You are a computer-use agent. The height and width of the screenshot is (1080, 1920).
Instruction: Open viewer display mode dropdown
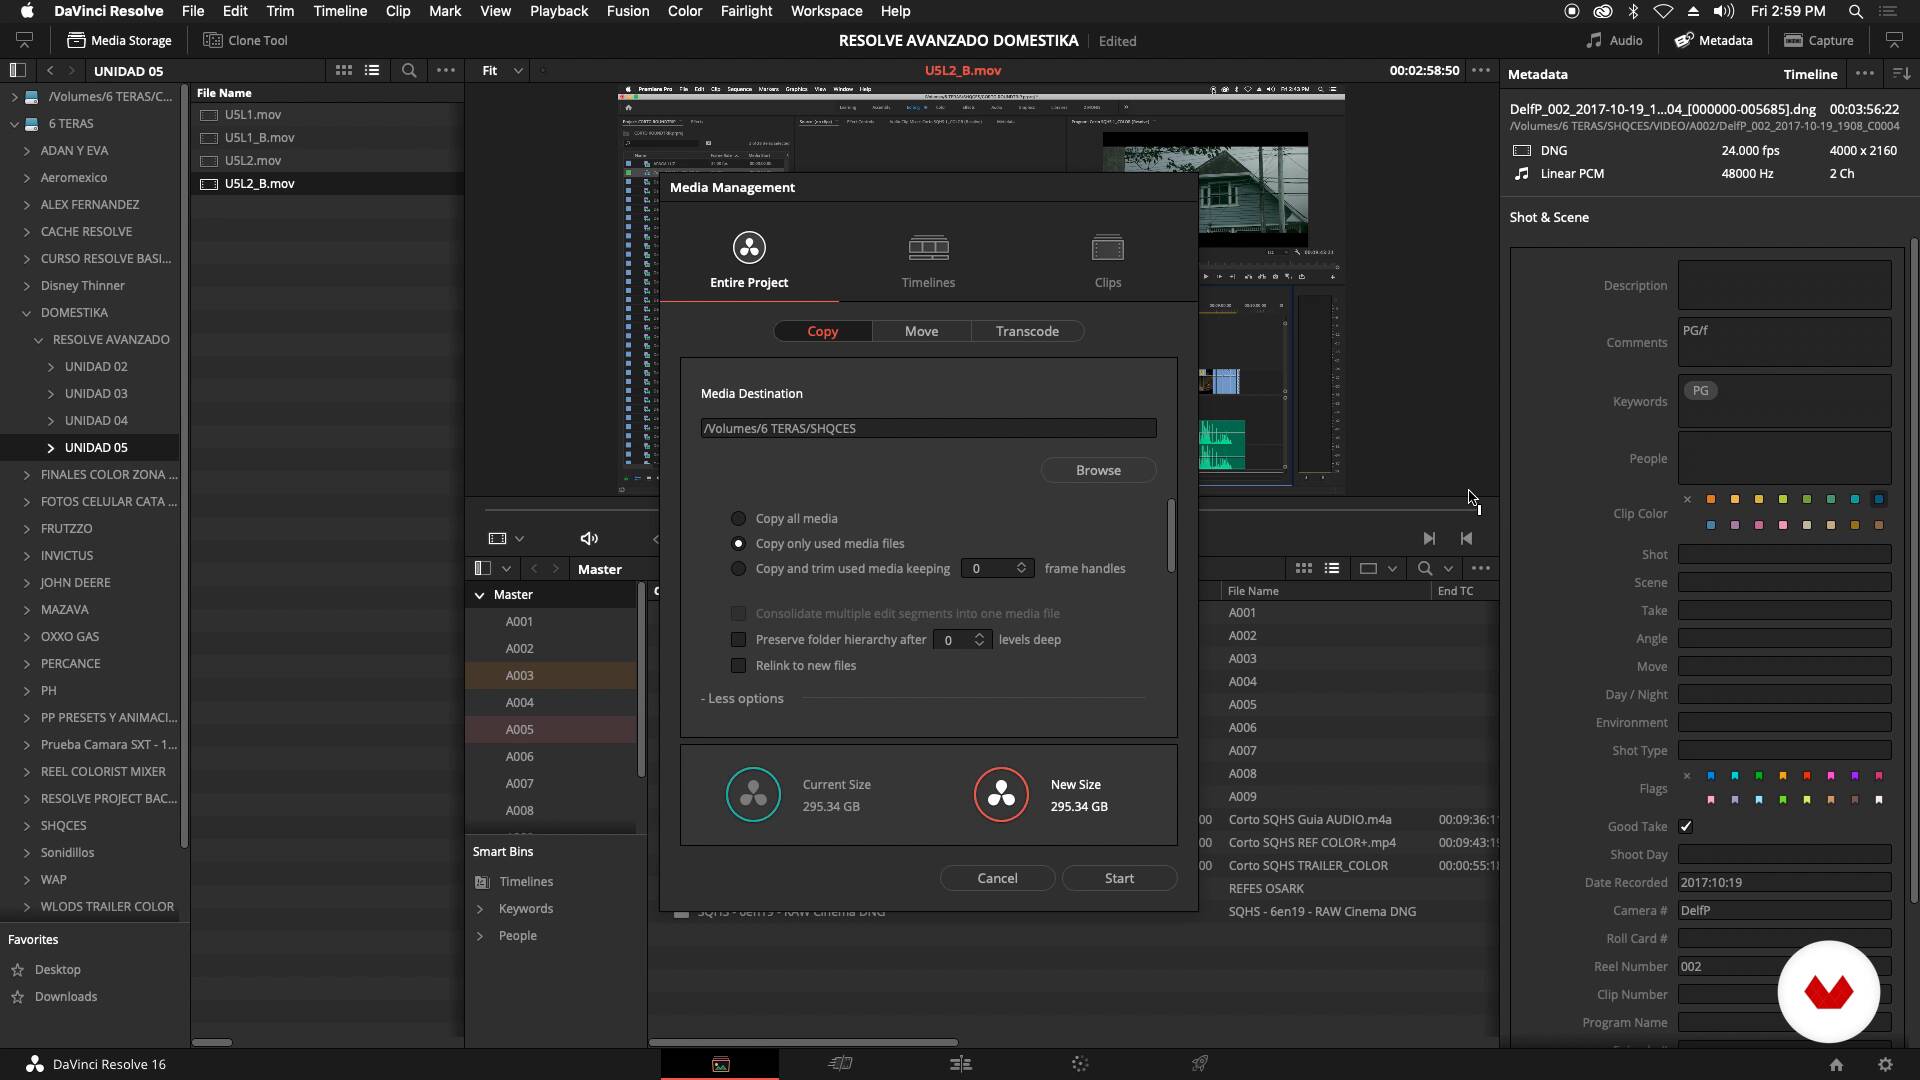click(x=506, y=538)
